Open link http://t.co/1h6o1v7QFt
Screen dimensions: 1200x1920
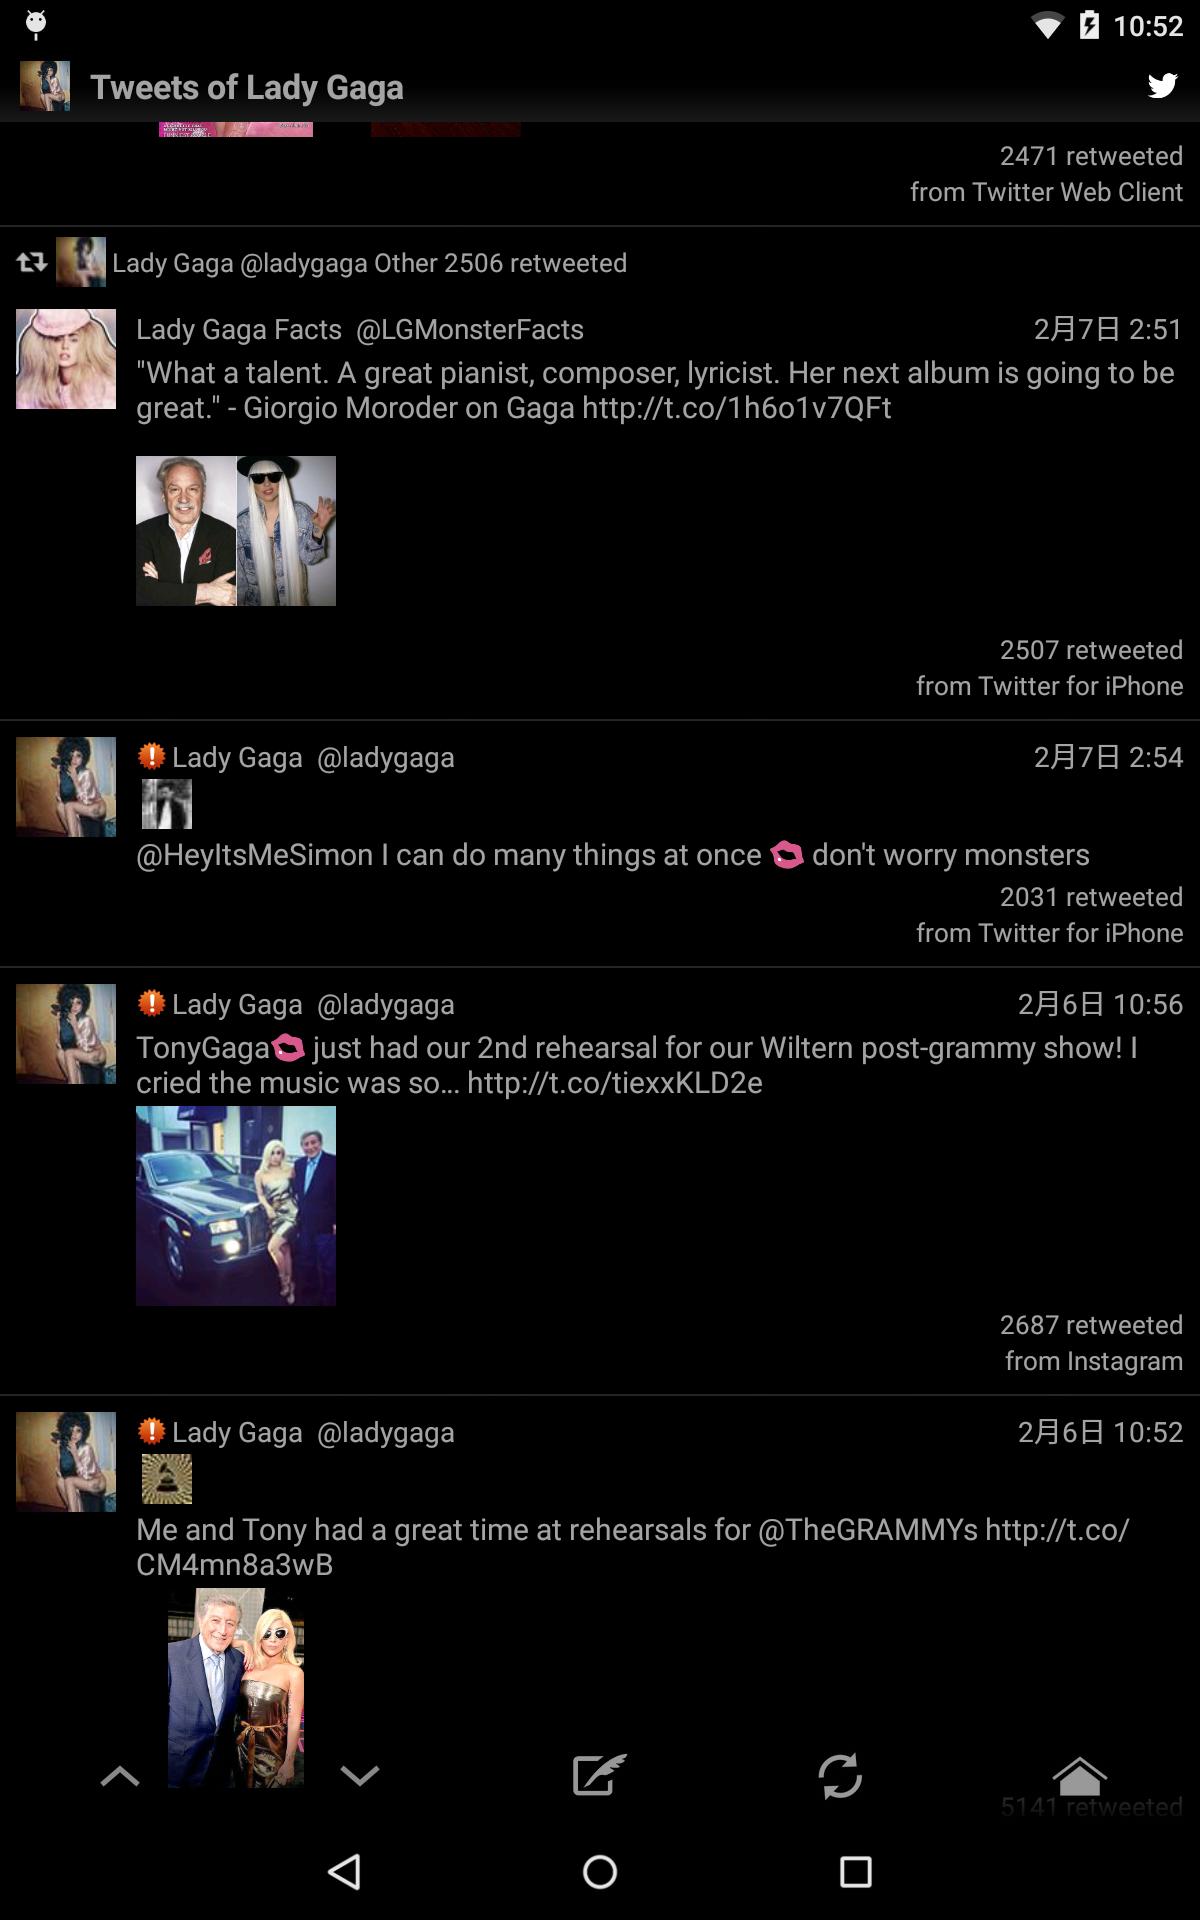[737, 408]
